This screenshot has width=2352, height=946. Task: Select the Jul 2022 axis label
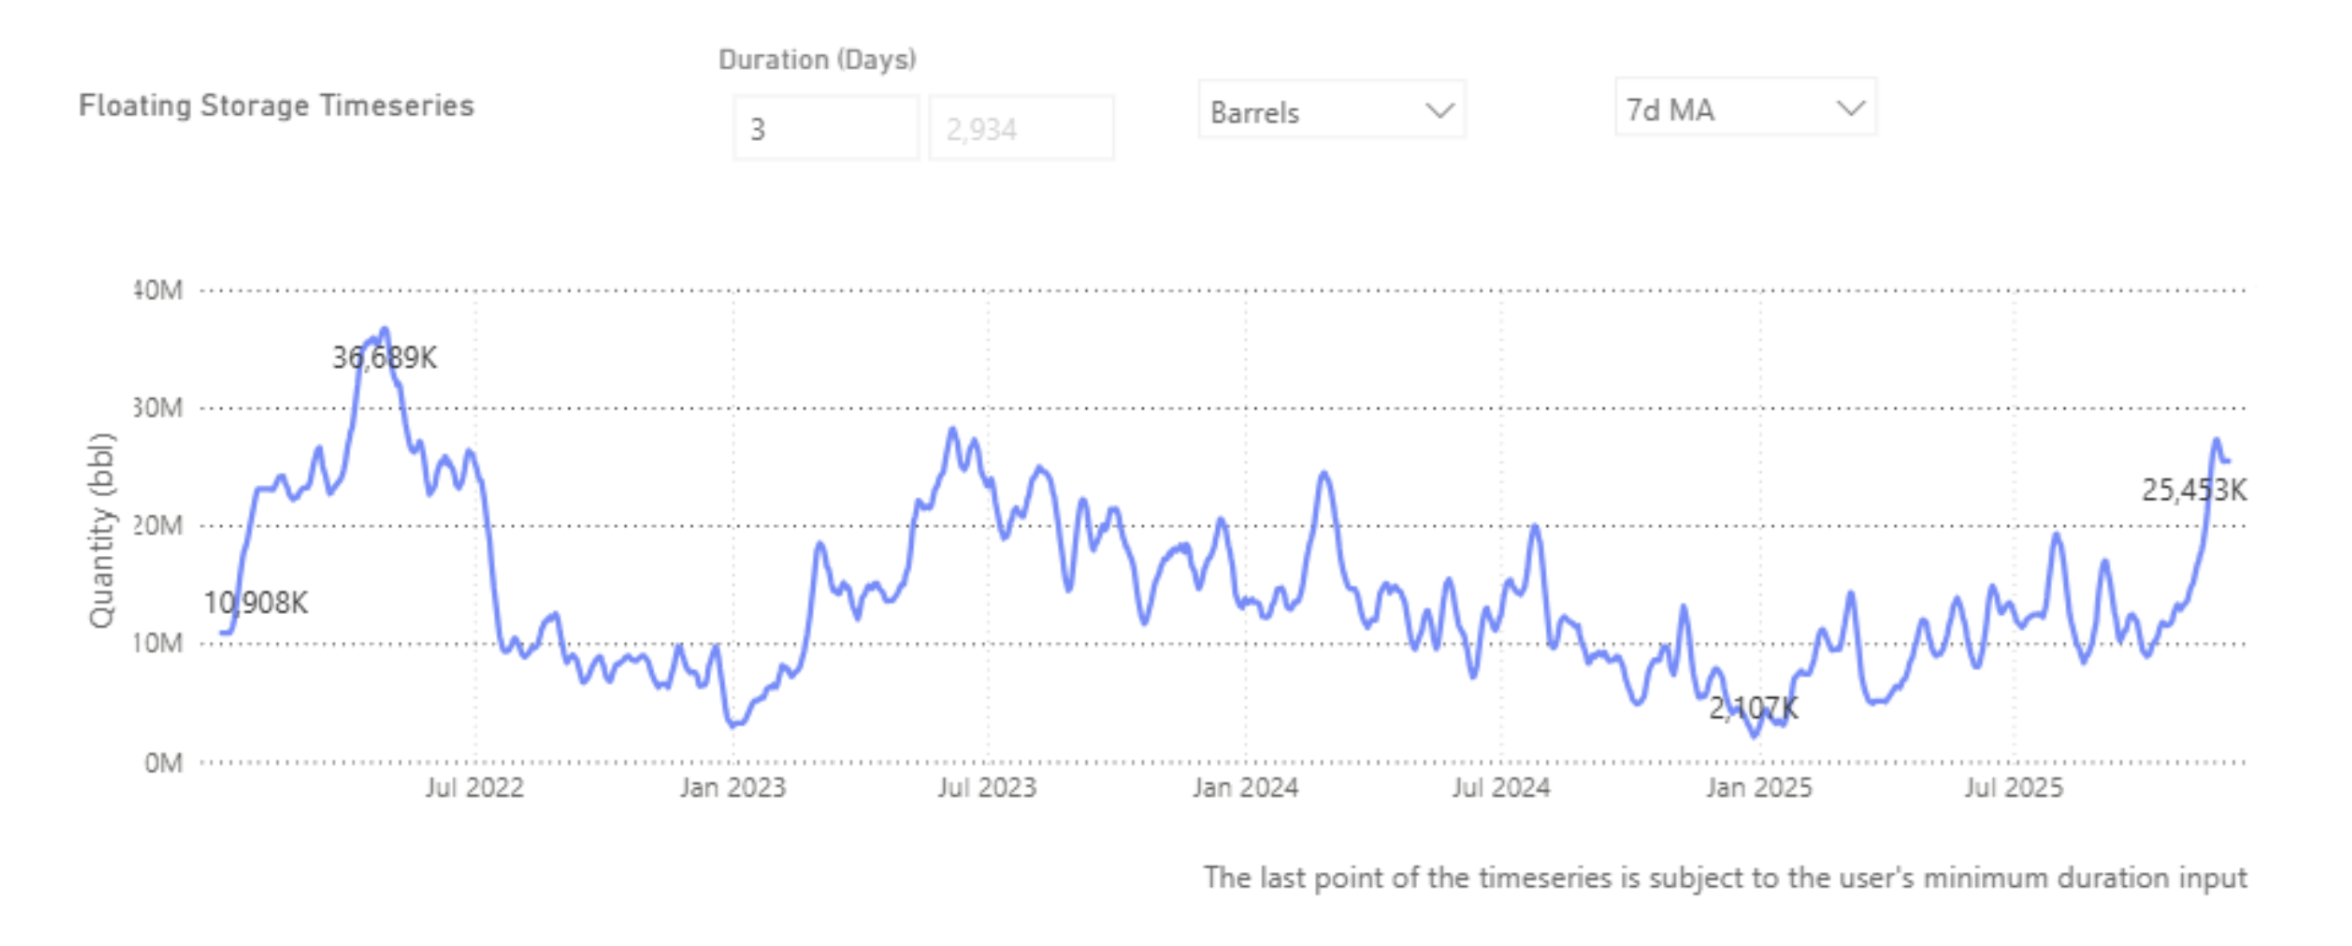474,788
